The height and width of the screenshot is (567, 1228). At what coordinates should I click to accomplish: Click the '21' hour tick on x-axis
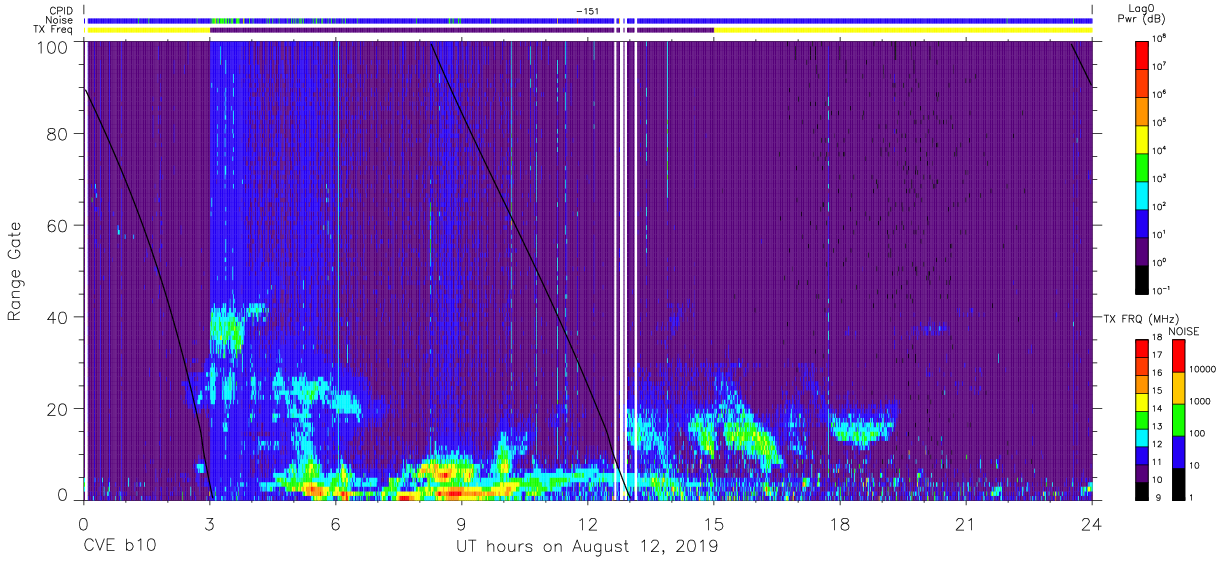(x=966, y=524)
